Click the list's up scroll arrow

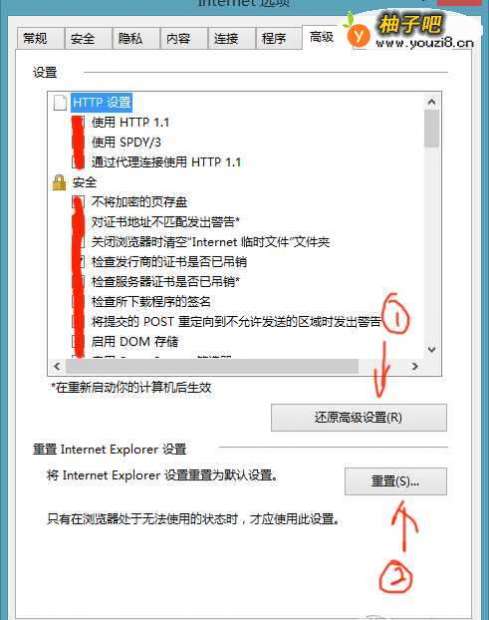pos(432,102)
